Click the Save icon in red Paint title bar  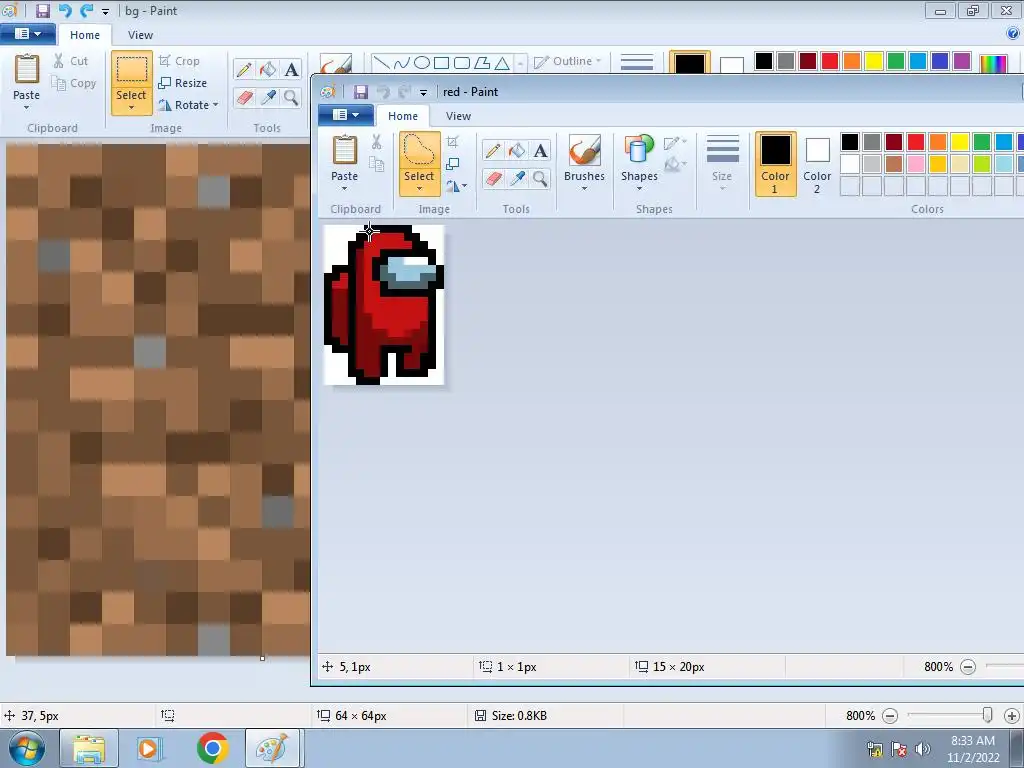[360, 92]
